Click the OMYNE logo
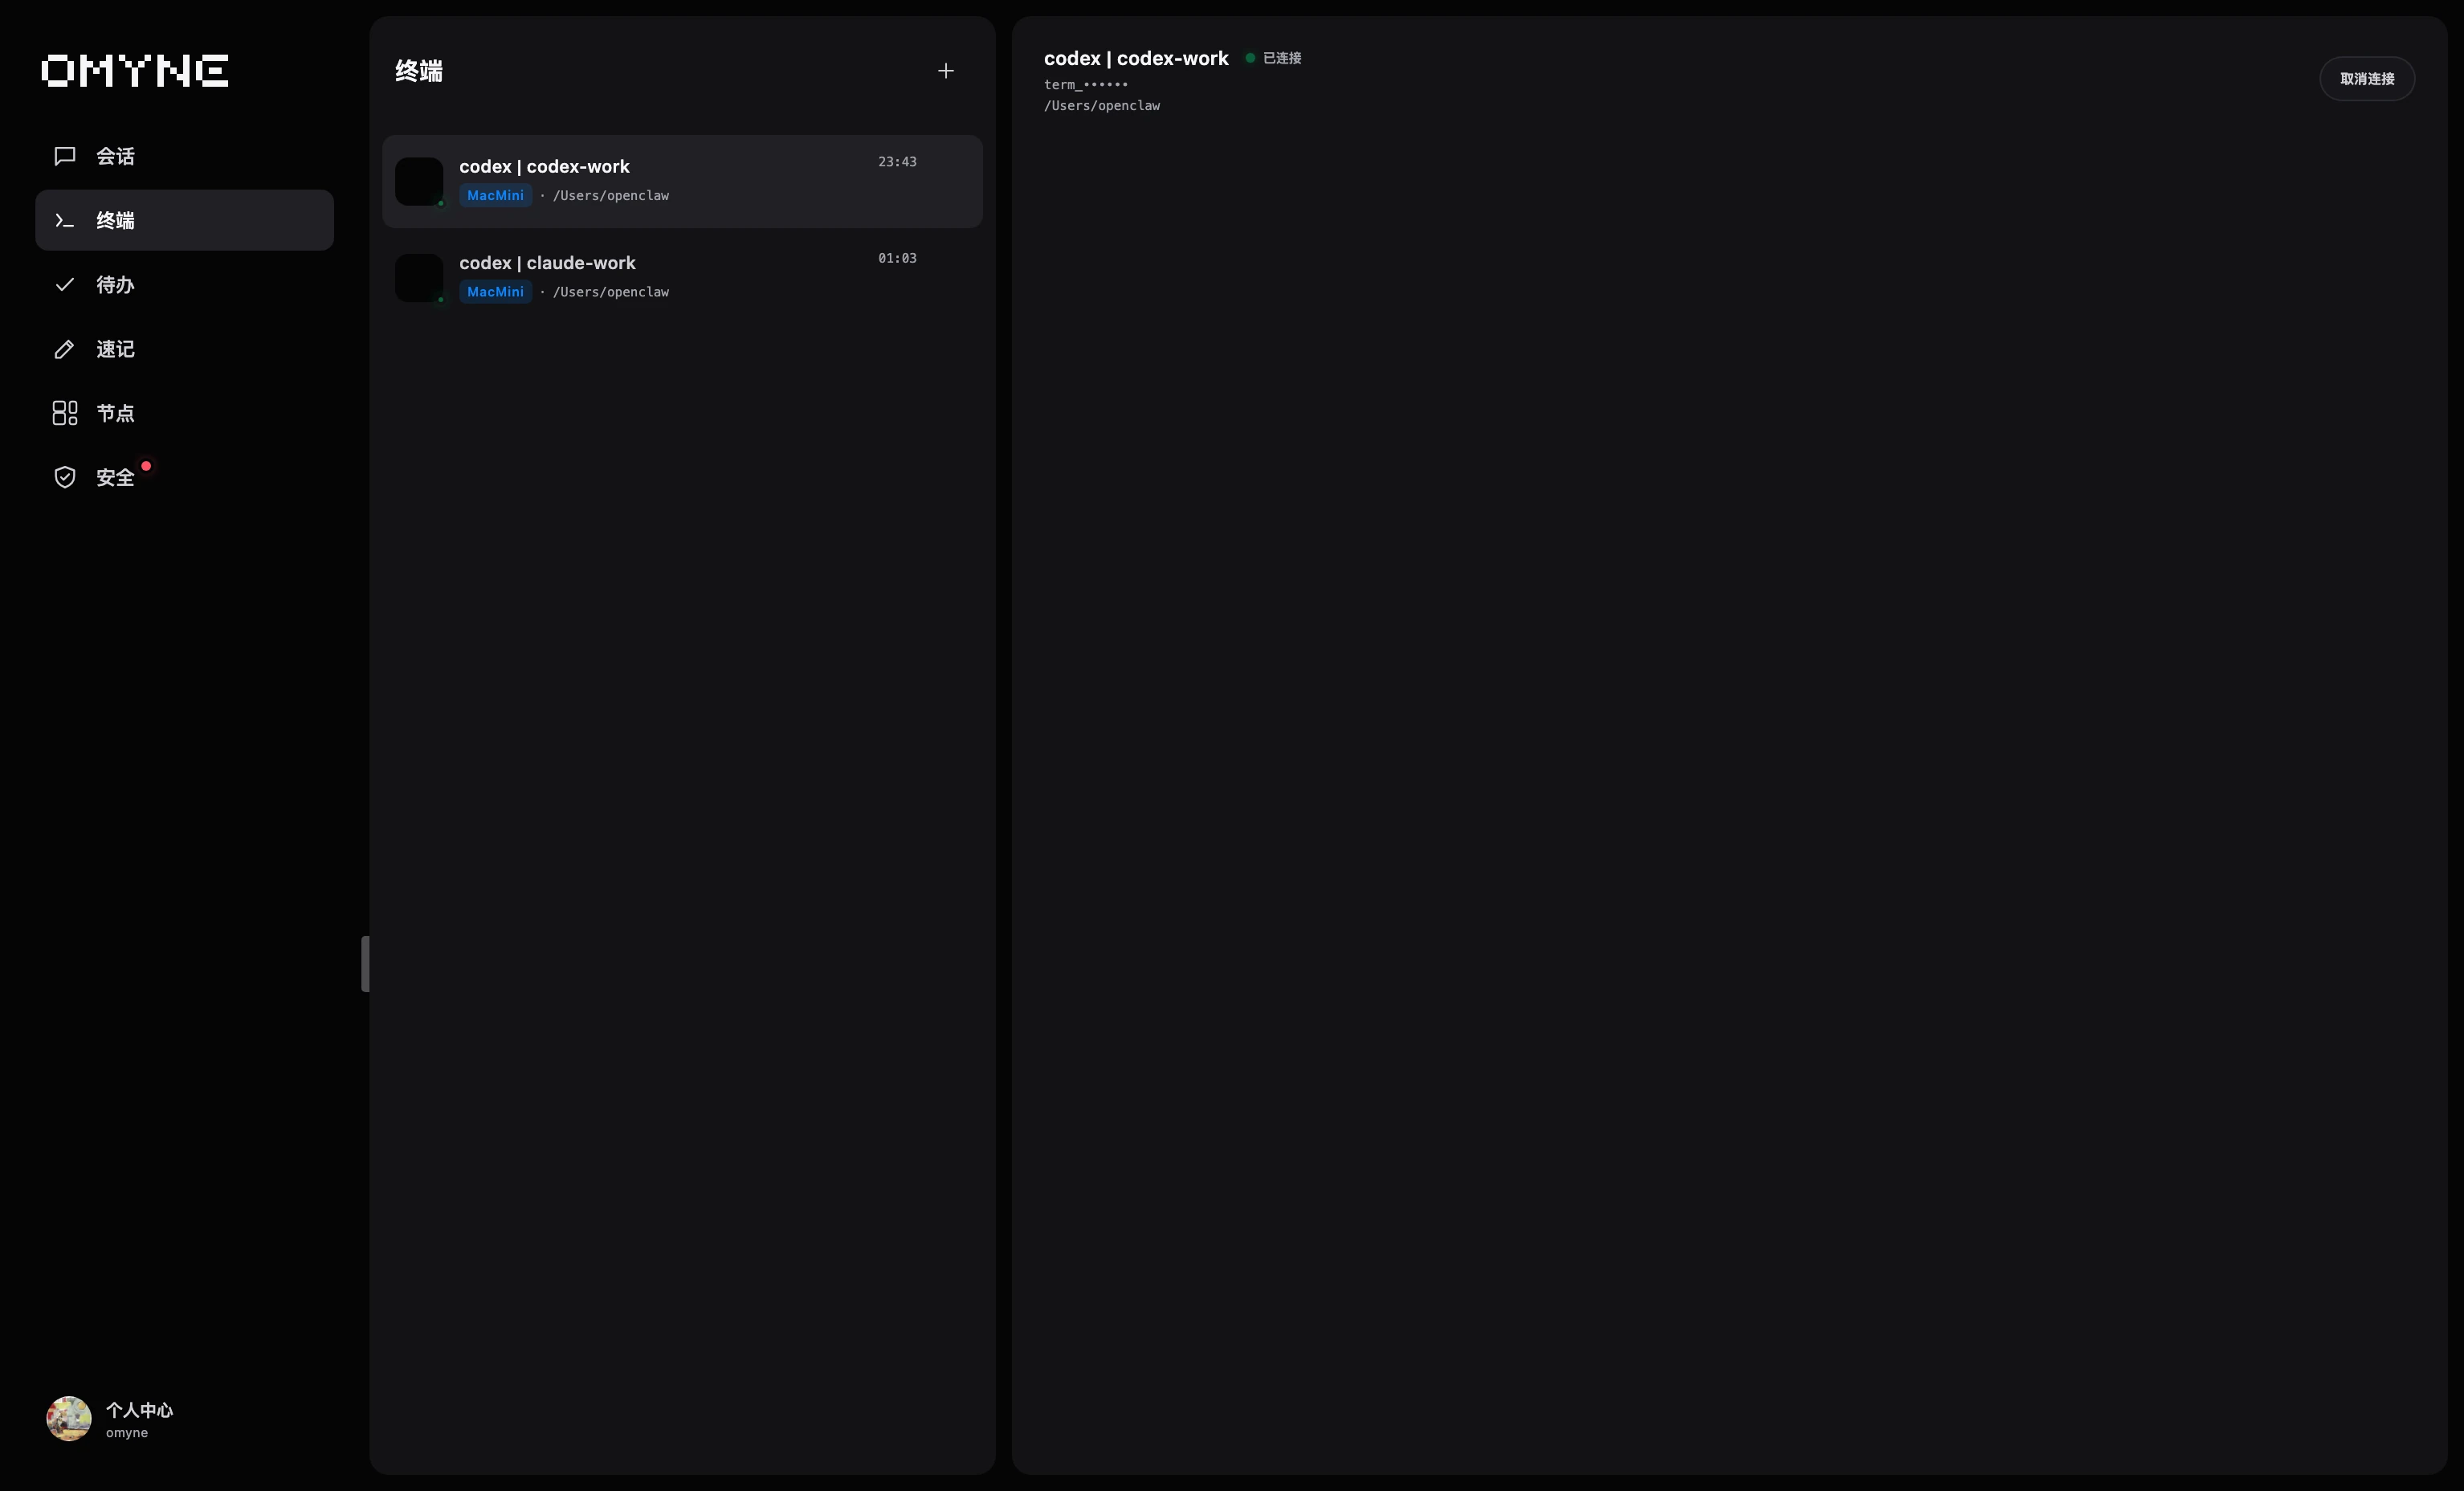The image size is (2464, 1491). coord(135,71)
